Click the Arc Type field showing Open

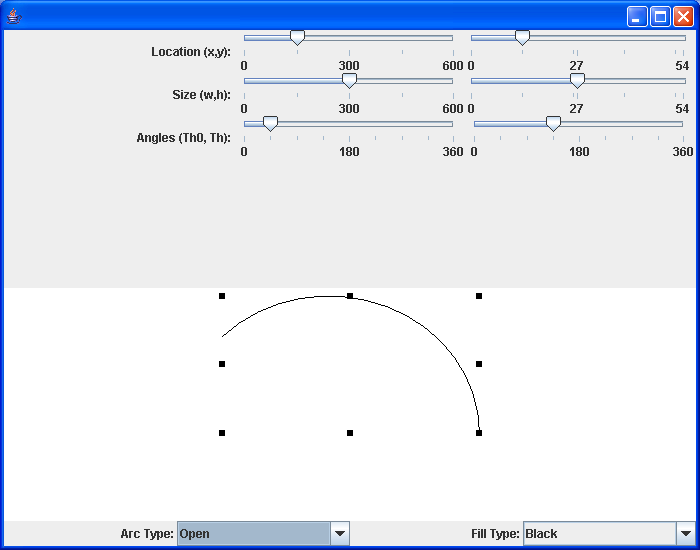(x=253, y=534)
